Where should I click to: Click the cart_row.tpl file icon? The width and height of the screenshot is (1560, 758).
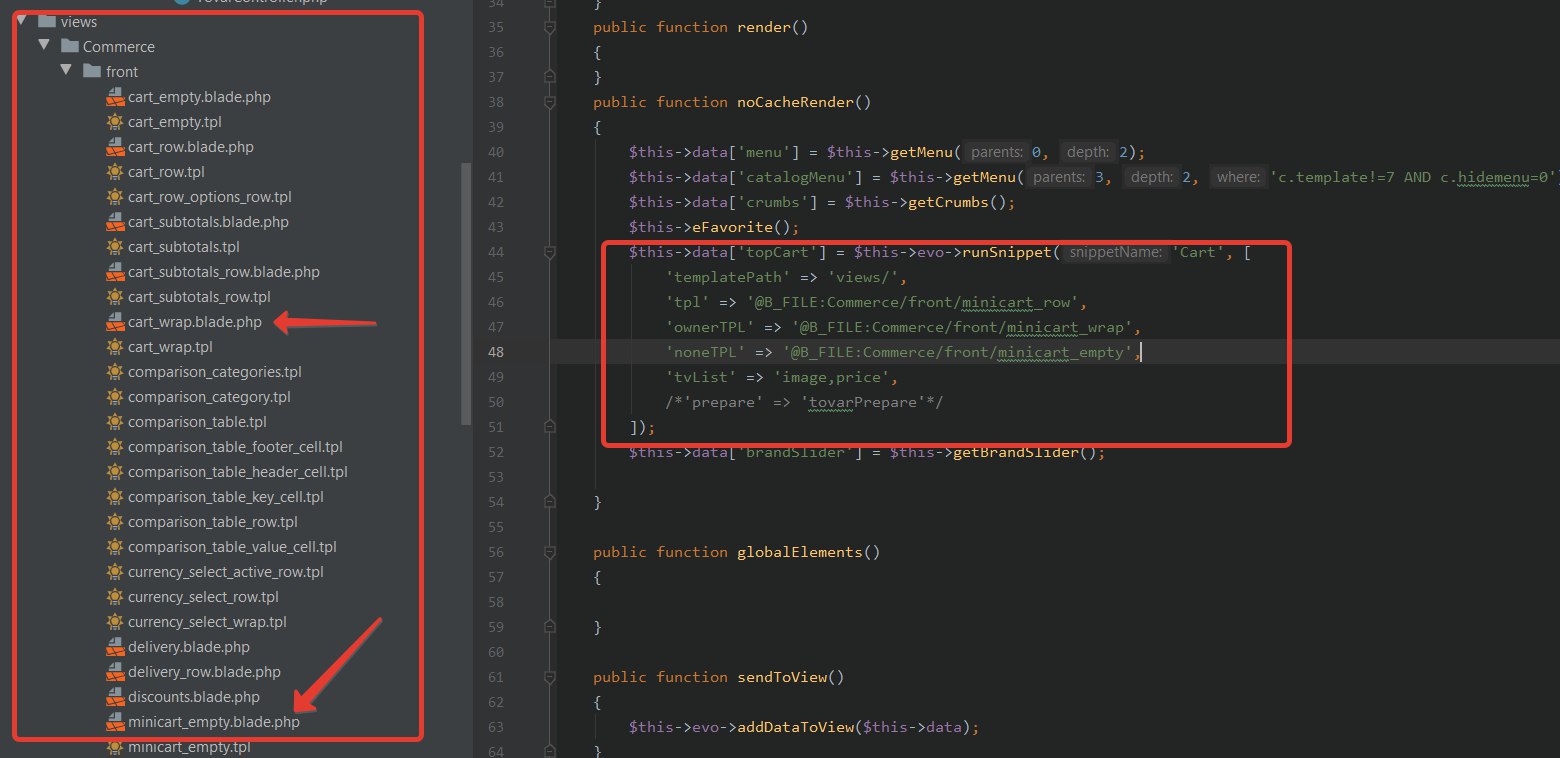click(x=115, y=172)
